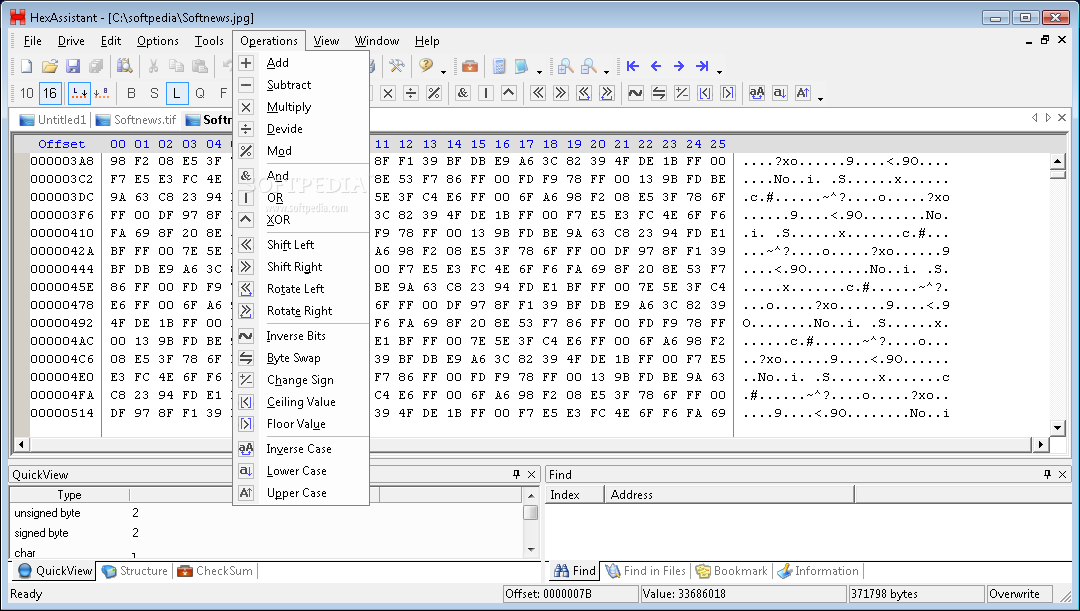Click the blue forward arrow icon
Viewport: 1080px width, 611px height.
[679, 66]
